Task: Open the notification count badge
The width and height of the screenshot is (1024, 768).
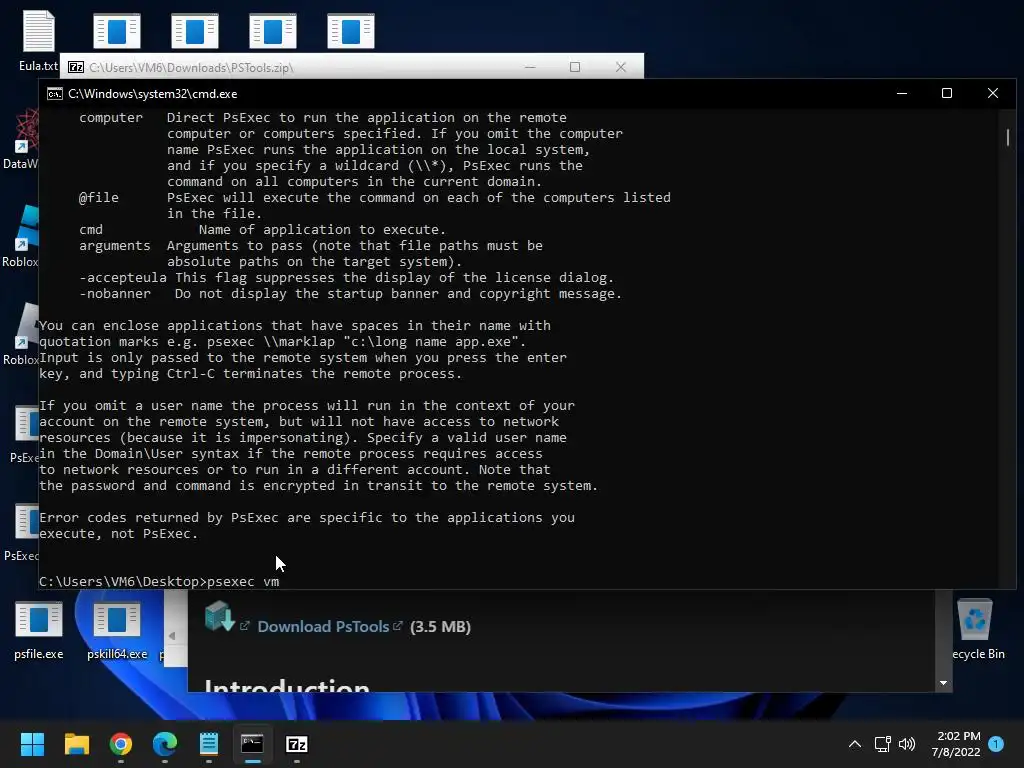Action: coord(996,744)
